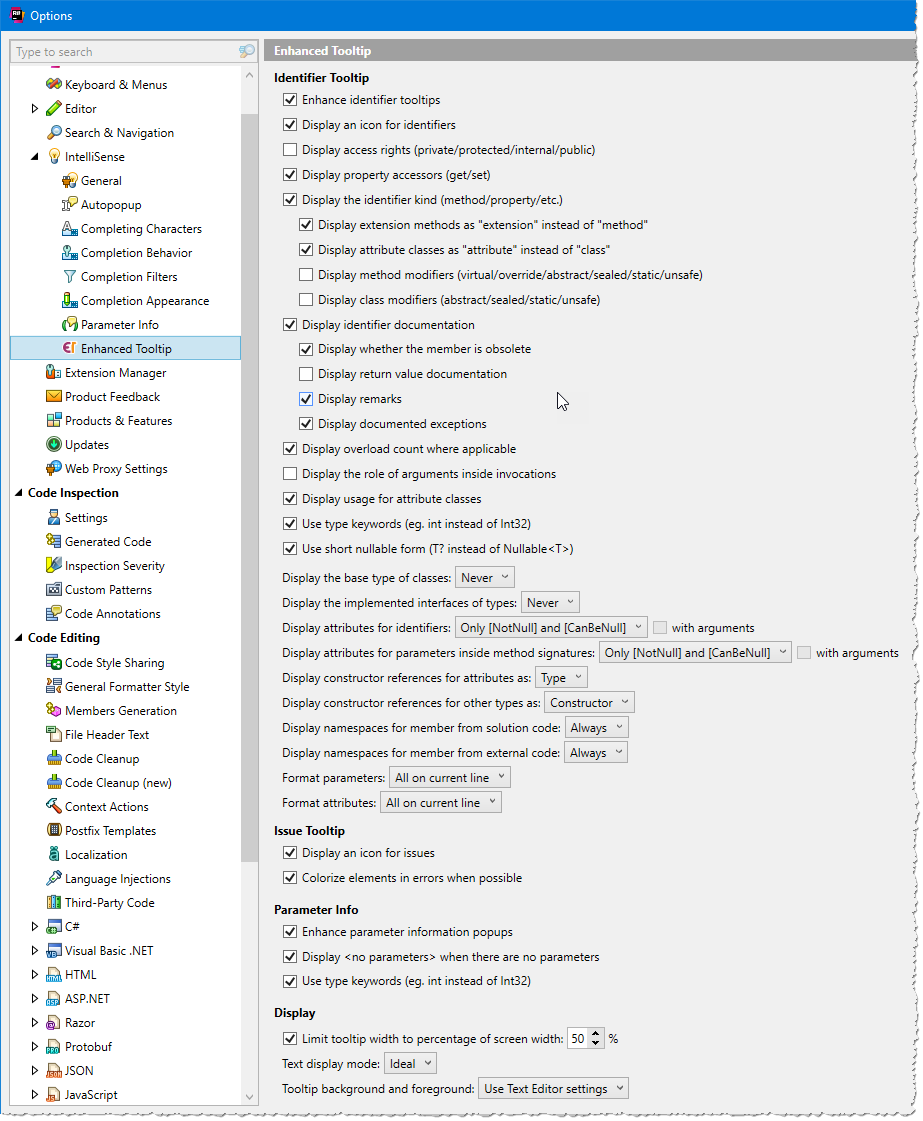Click the Product Feedback envelope icon
Image resolution: width=923 pixels, height=1121 pixels.
point(54,397)
